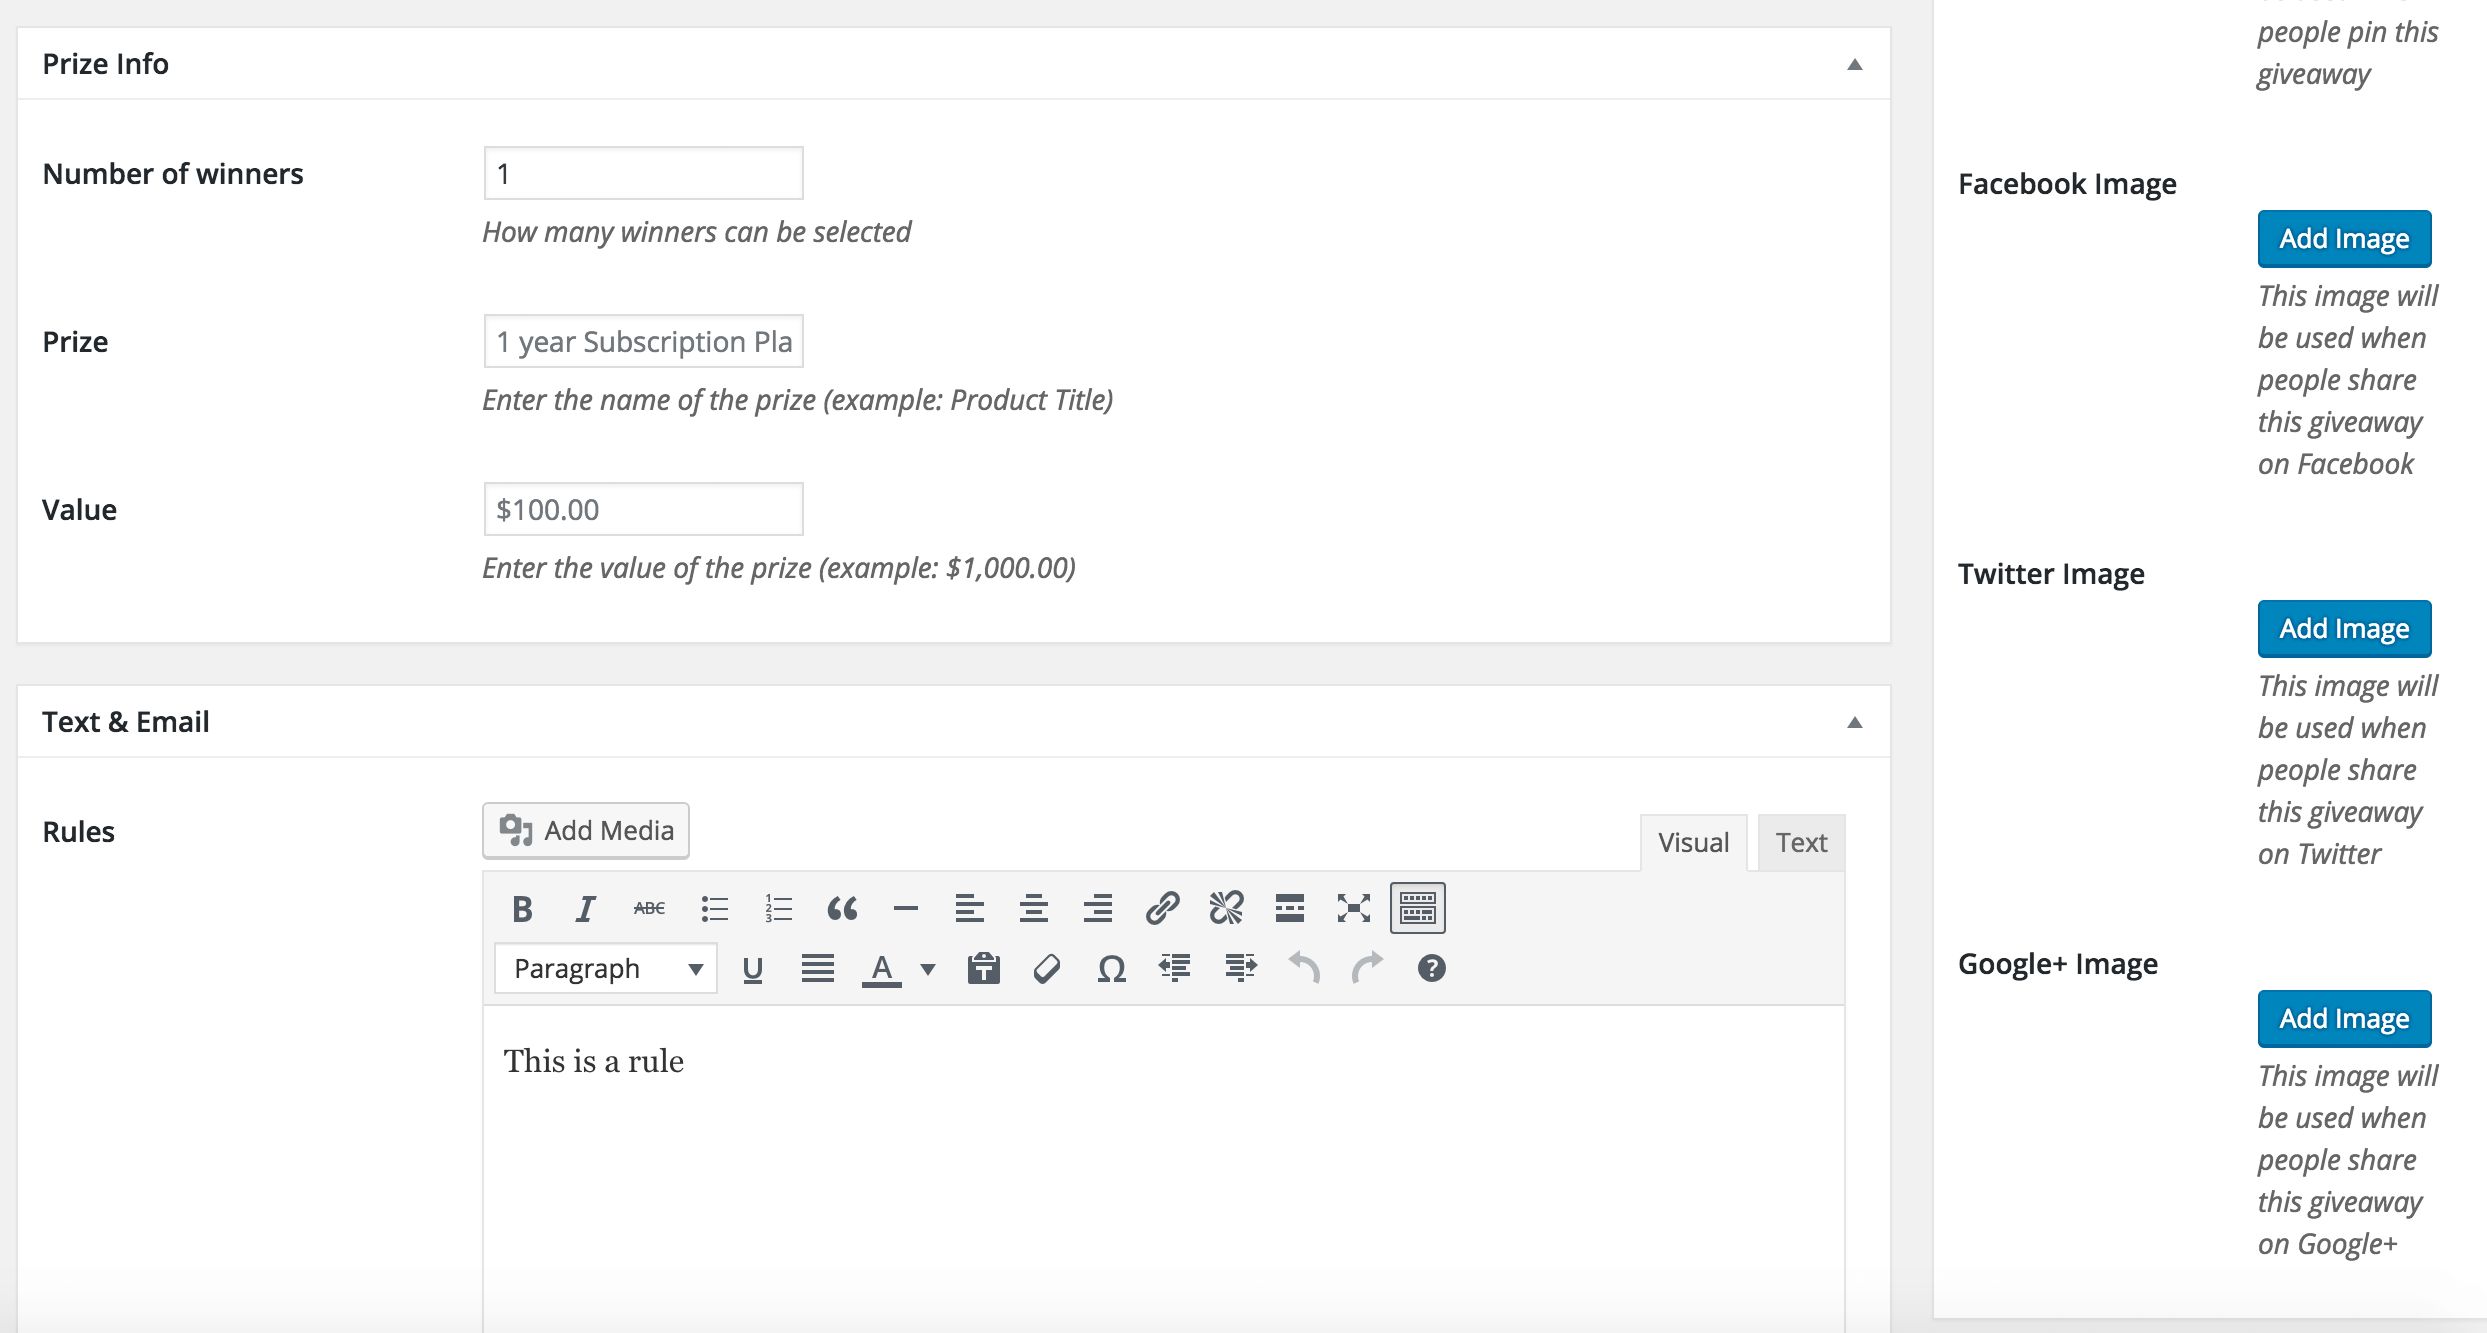
Task: Apply italic formatting in editor toolbar
Action: tap(585, 908)
